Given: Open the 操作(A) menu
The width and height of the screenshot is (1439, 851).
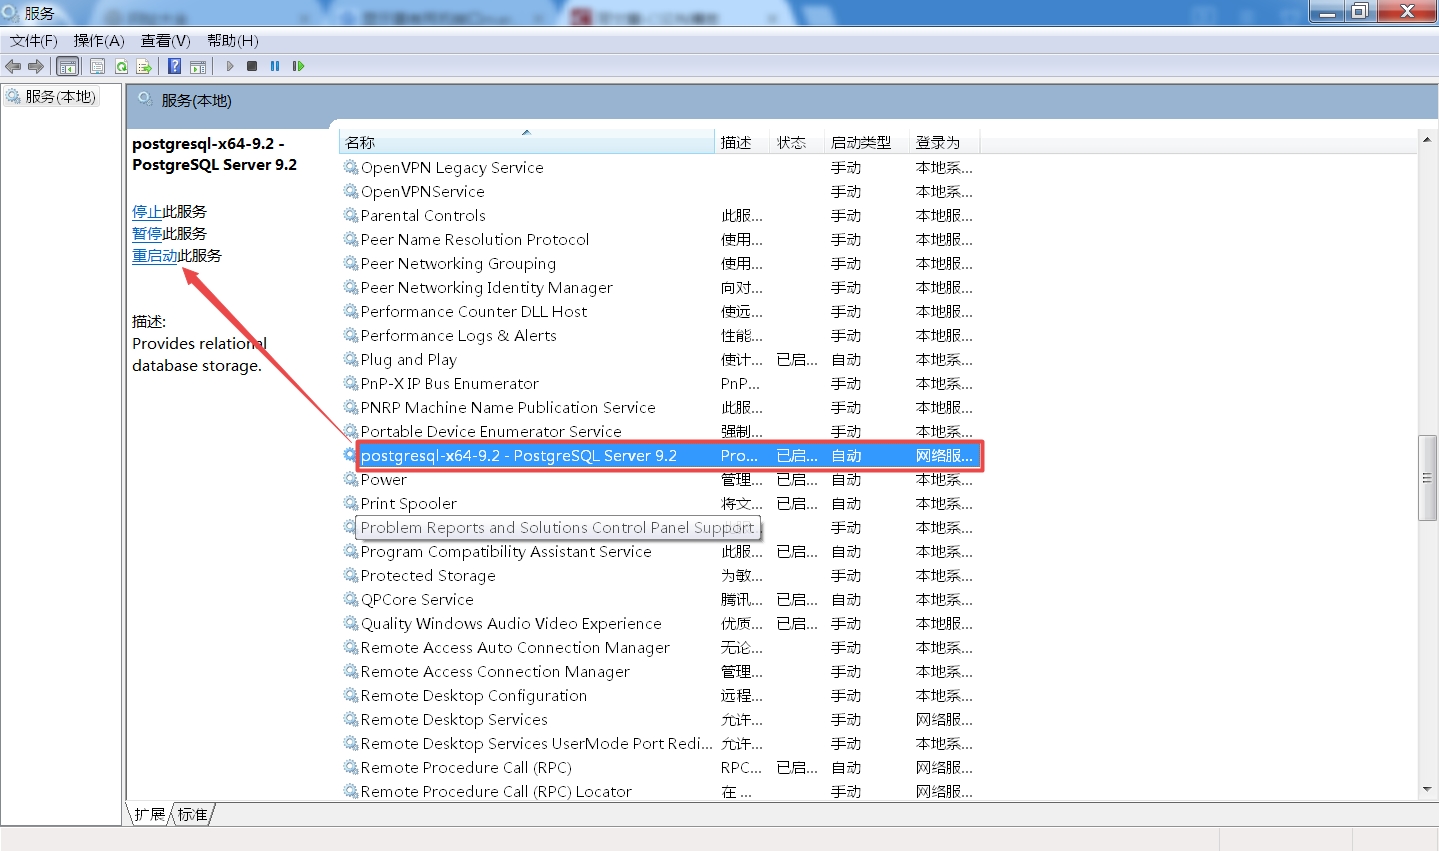Looking at the screenshot, I should pyautogui.click(x=98, y=41).
